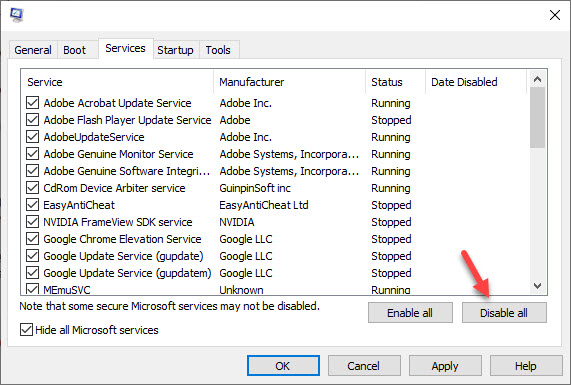Viewport: 571px width, 385px height.
Task: Select the Adobe Acrobat Update Service name
Action: (117, 103)
